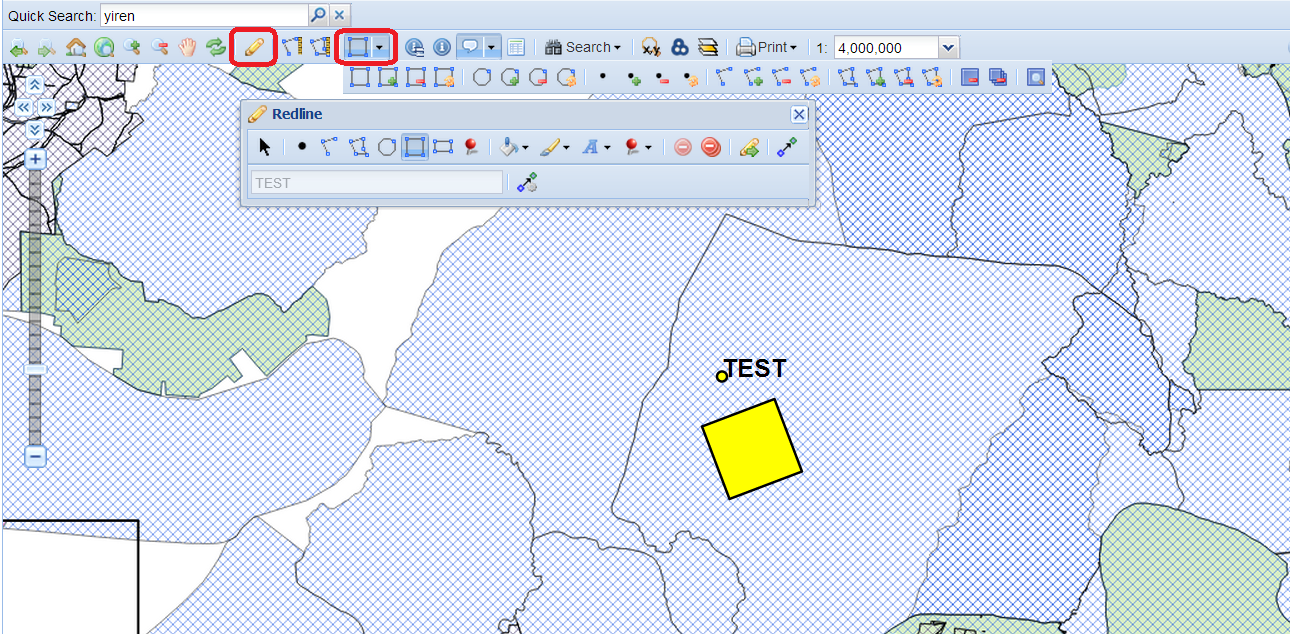
Task: Delete the selected redline with the single red icon
Action: (x=683, y=147)
